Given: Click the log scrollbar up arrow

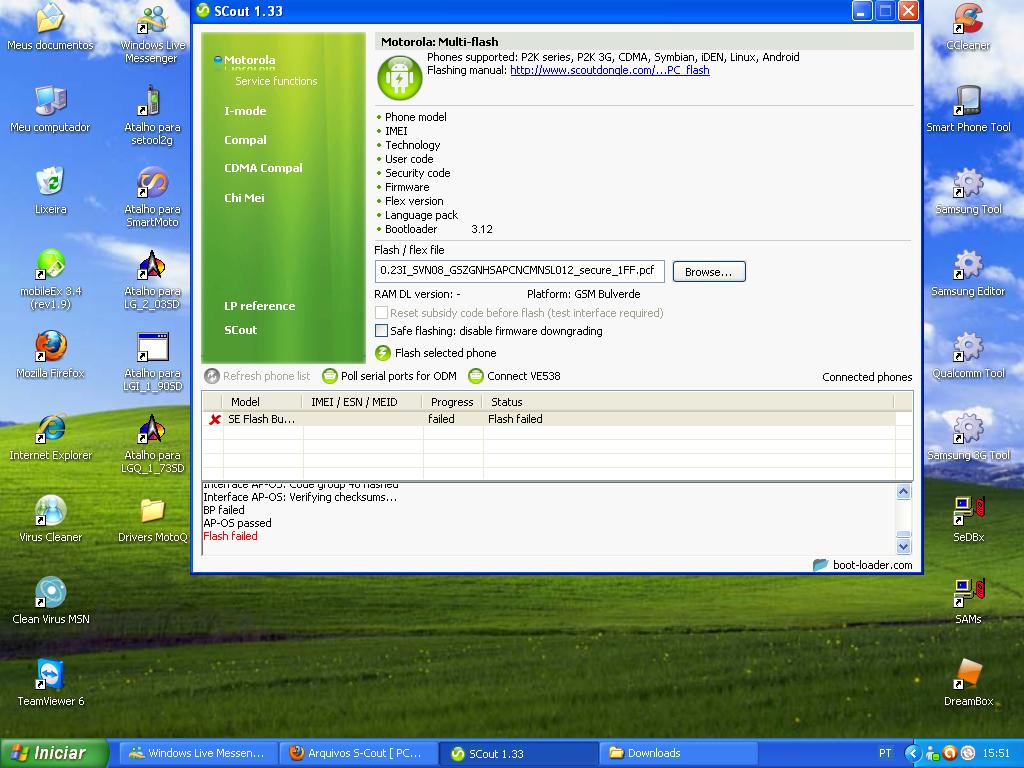Looking at the screenshot, I should pos(904,492).
